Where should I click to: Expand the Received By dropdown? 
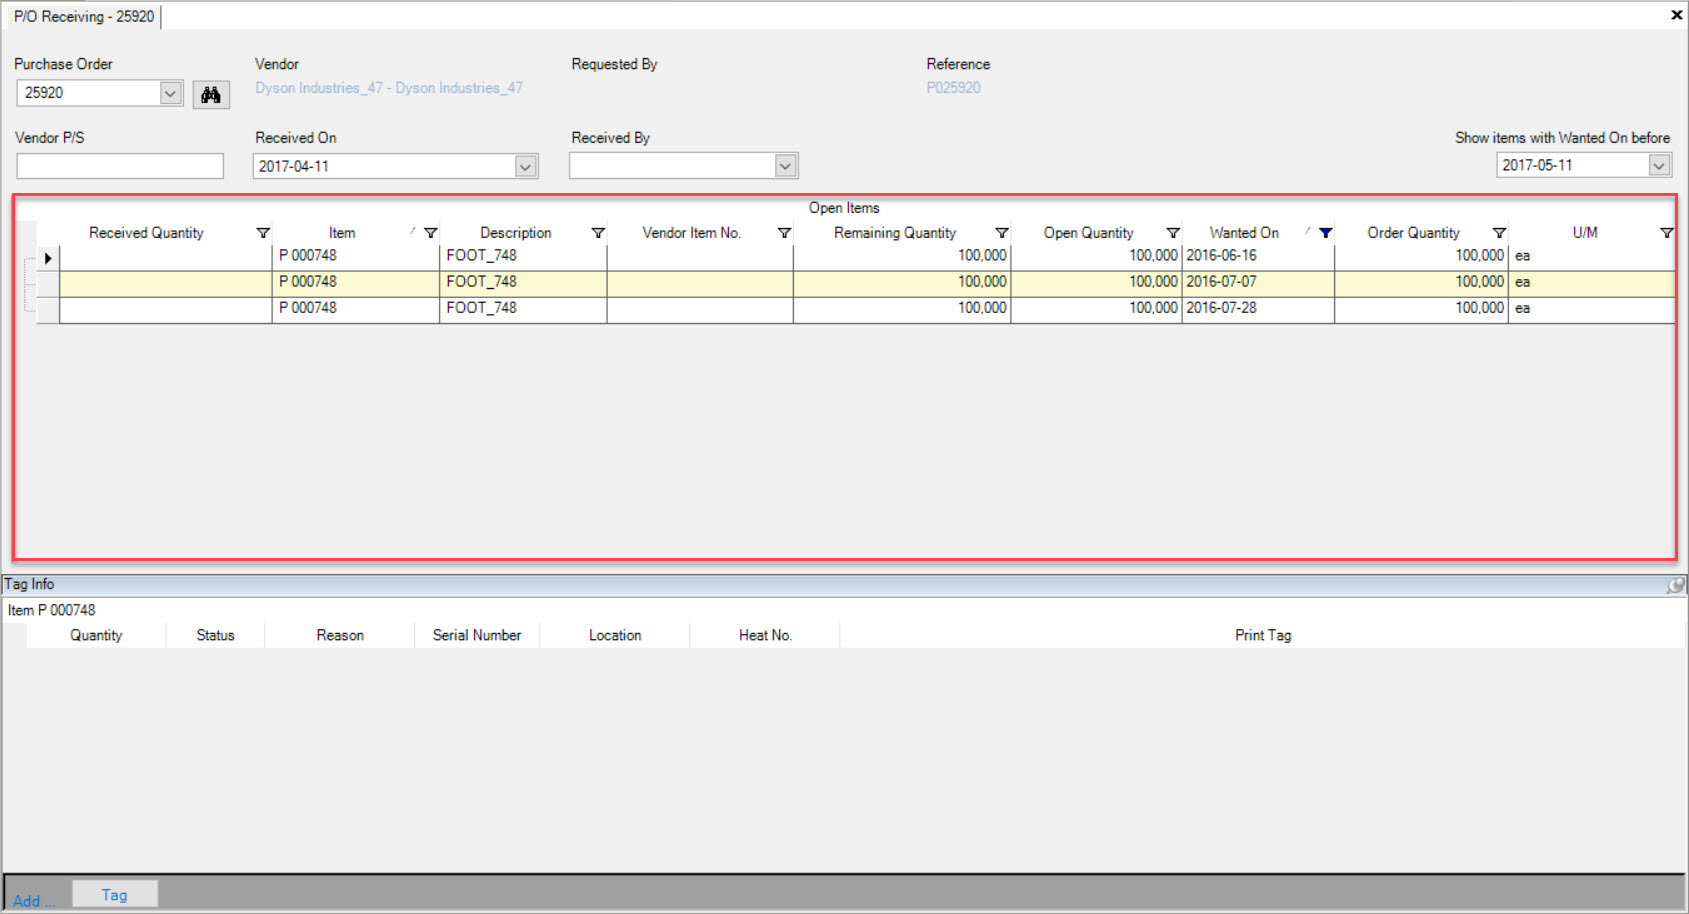click(x=786, y=165)
